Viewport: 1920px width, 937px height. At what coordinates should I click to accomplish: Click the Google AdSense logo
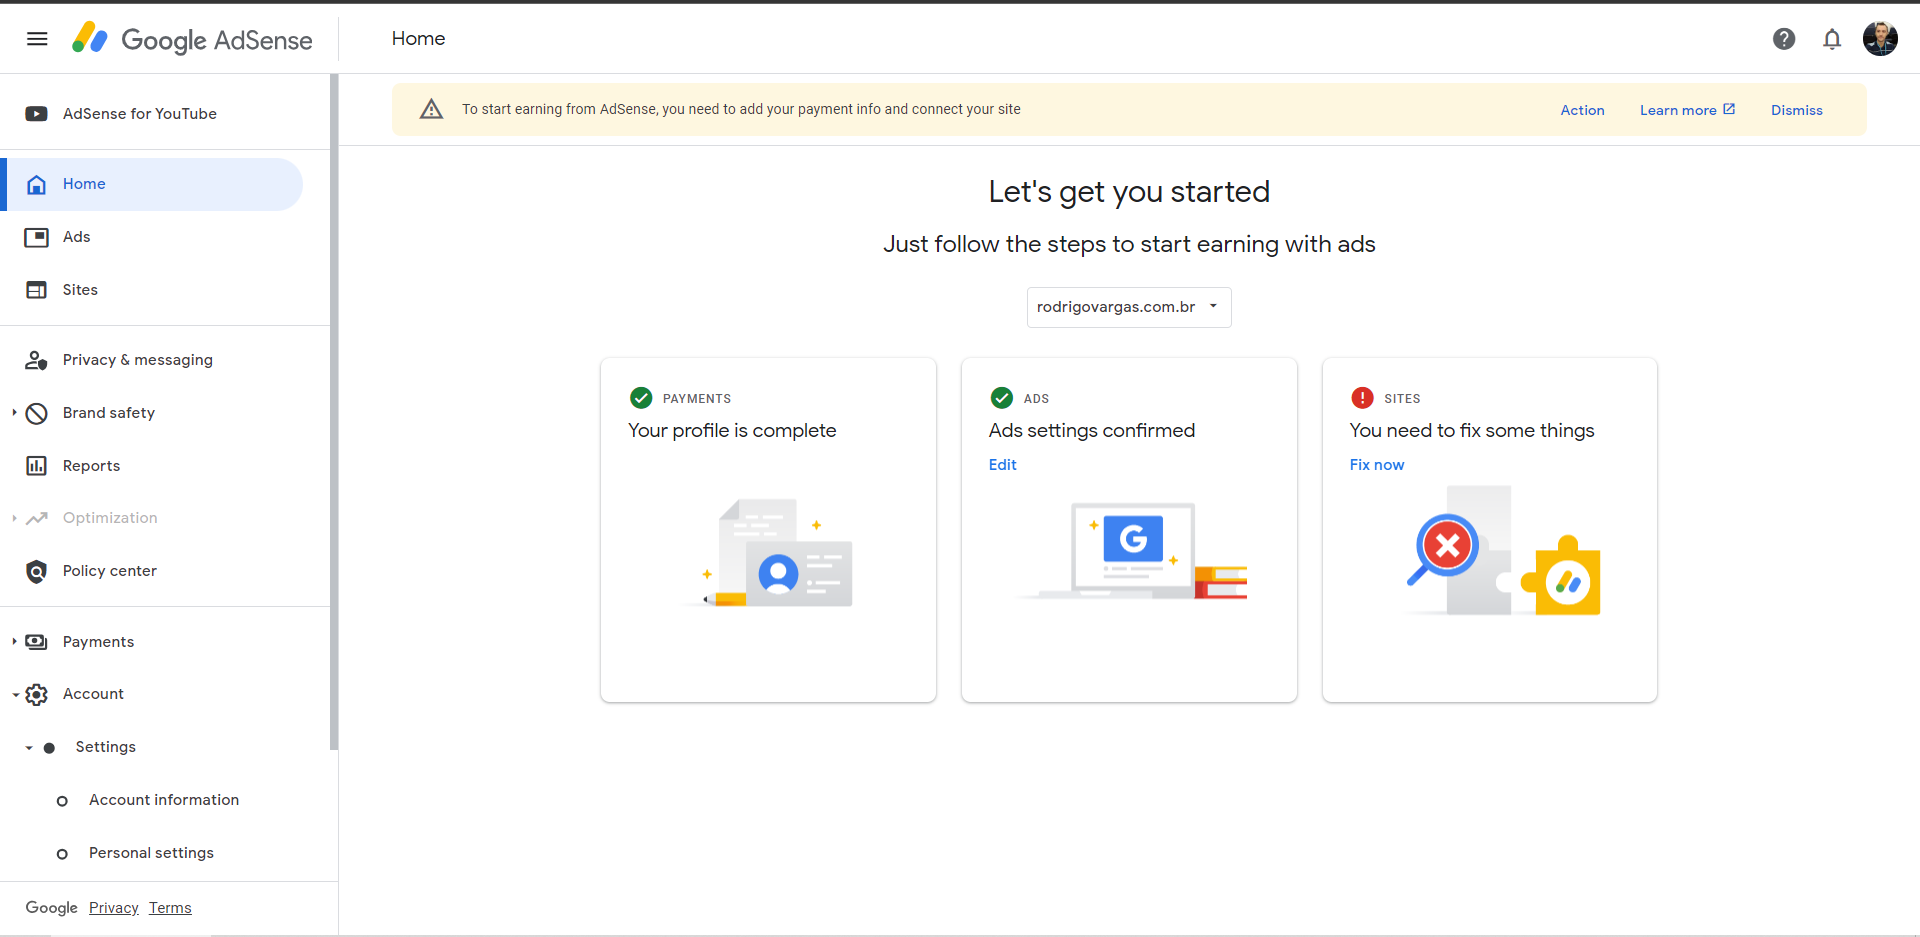coord(192,39)
